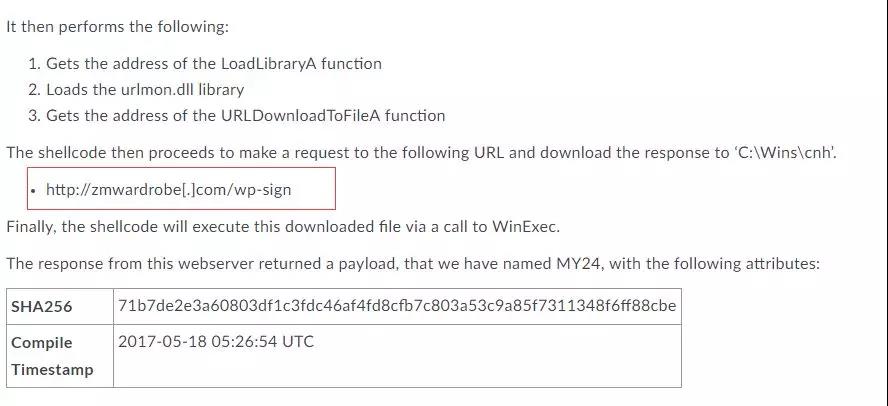Click the number 1 list marker

(x=34, y=63)
